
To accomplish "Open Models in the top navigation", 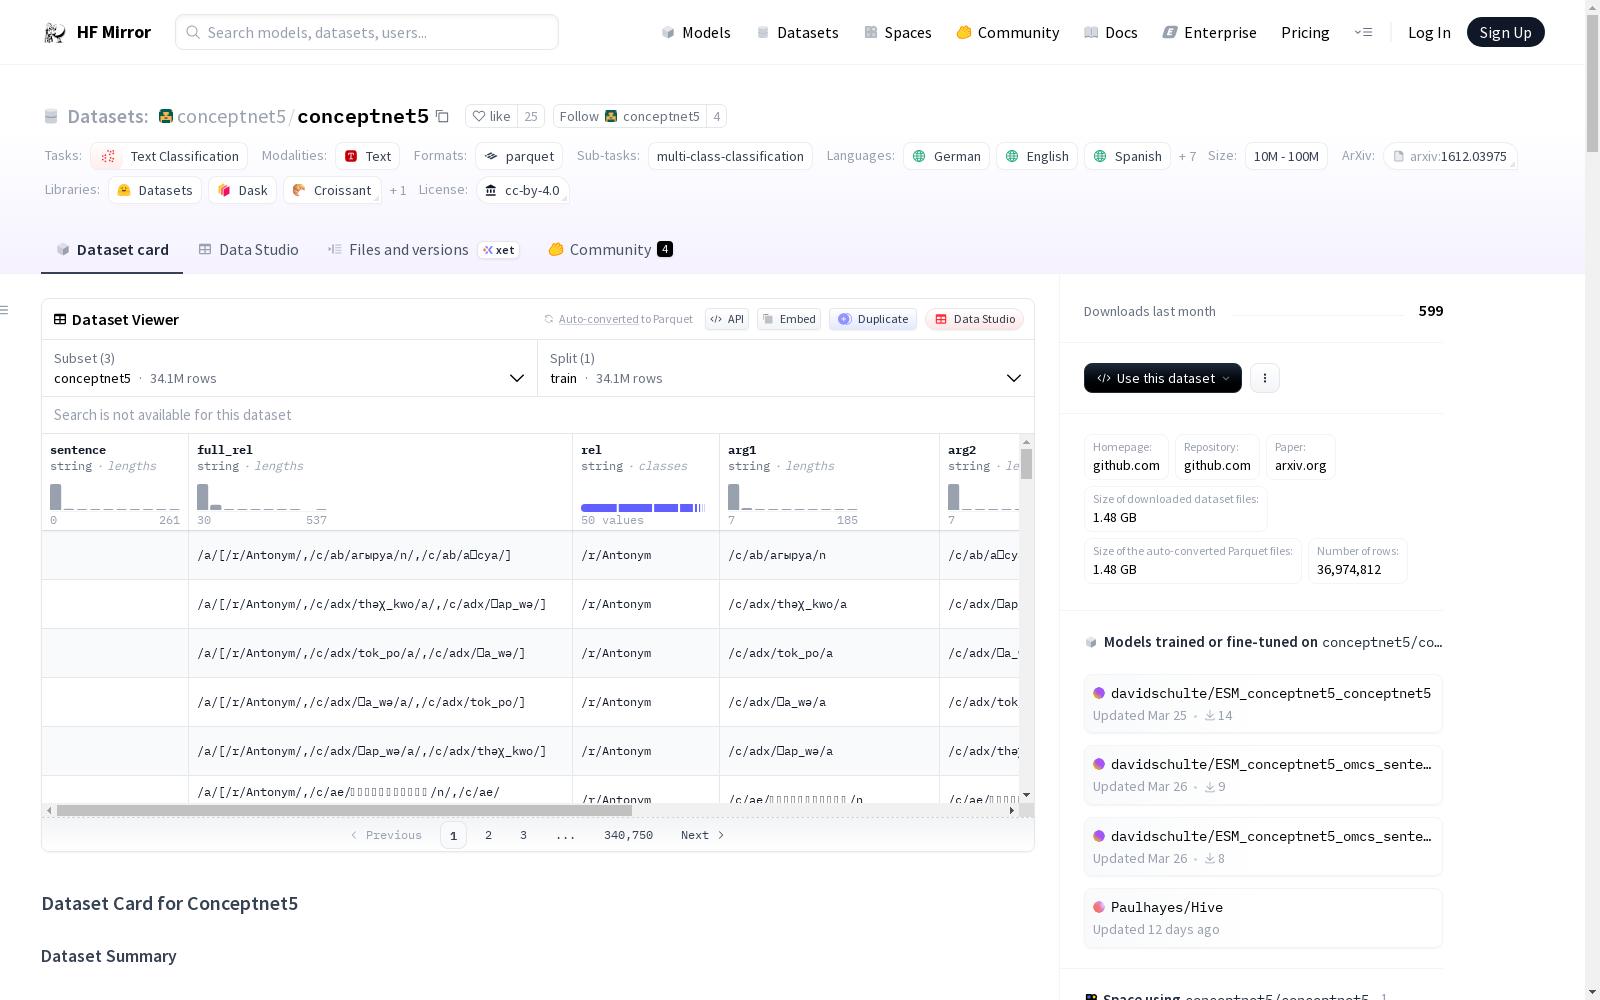I will 696,32.
